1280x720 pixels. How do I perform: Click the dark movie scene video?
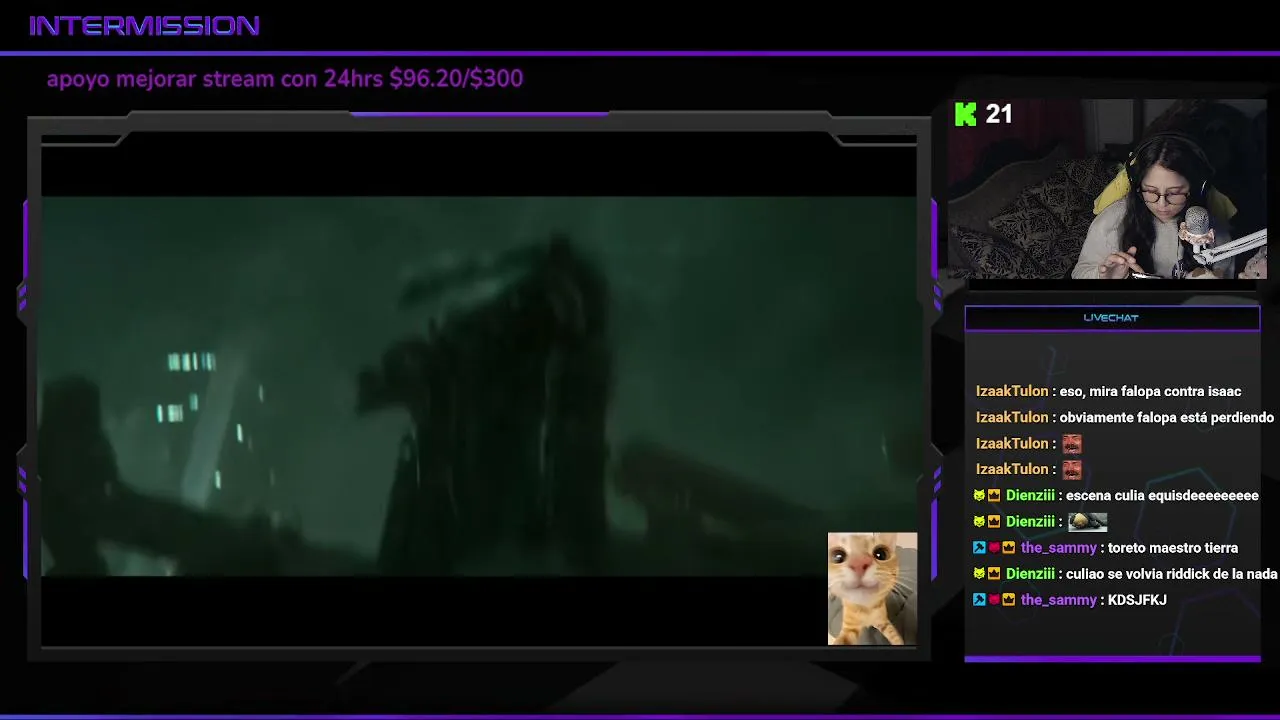[x=478, y=386]
